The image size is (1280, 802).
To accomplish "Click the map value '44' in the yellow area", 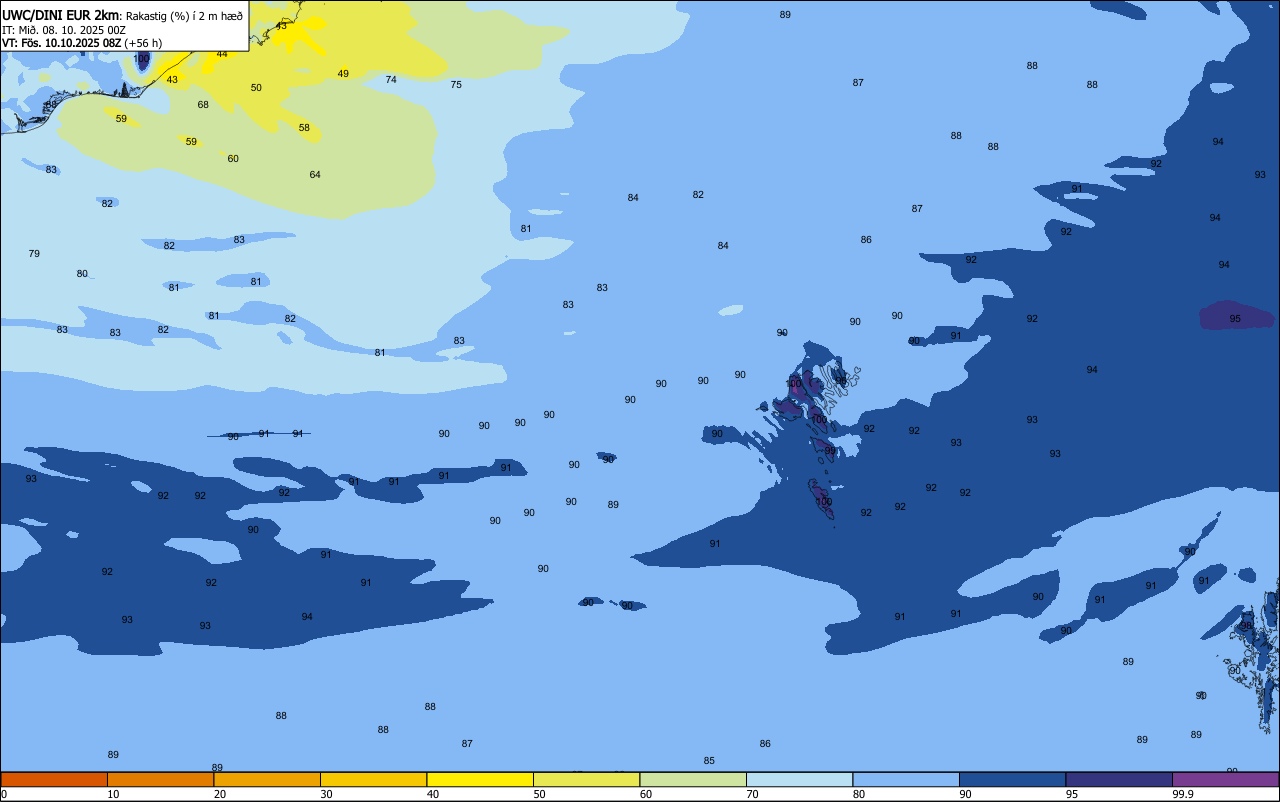I will [x=222, y=54].
